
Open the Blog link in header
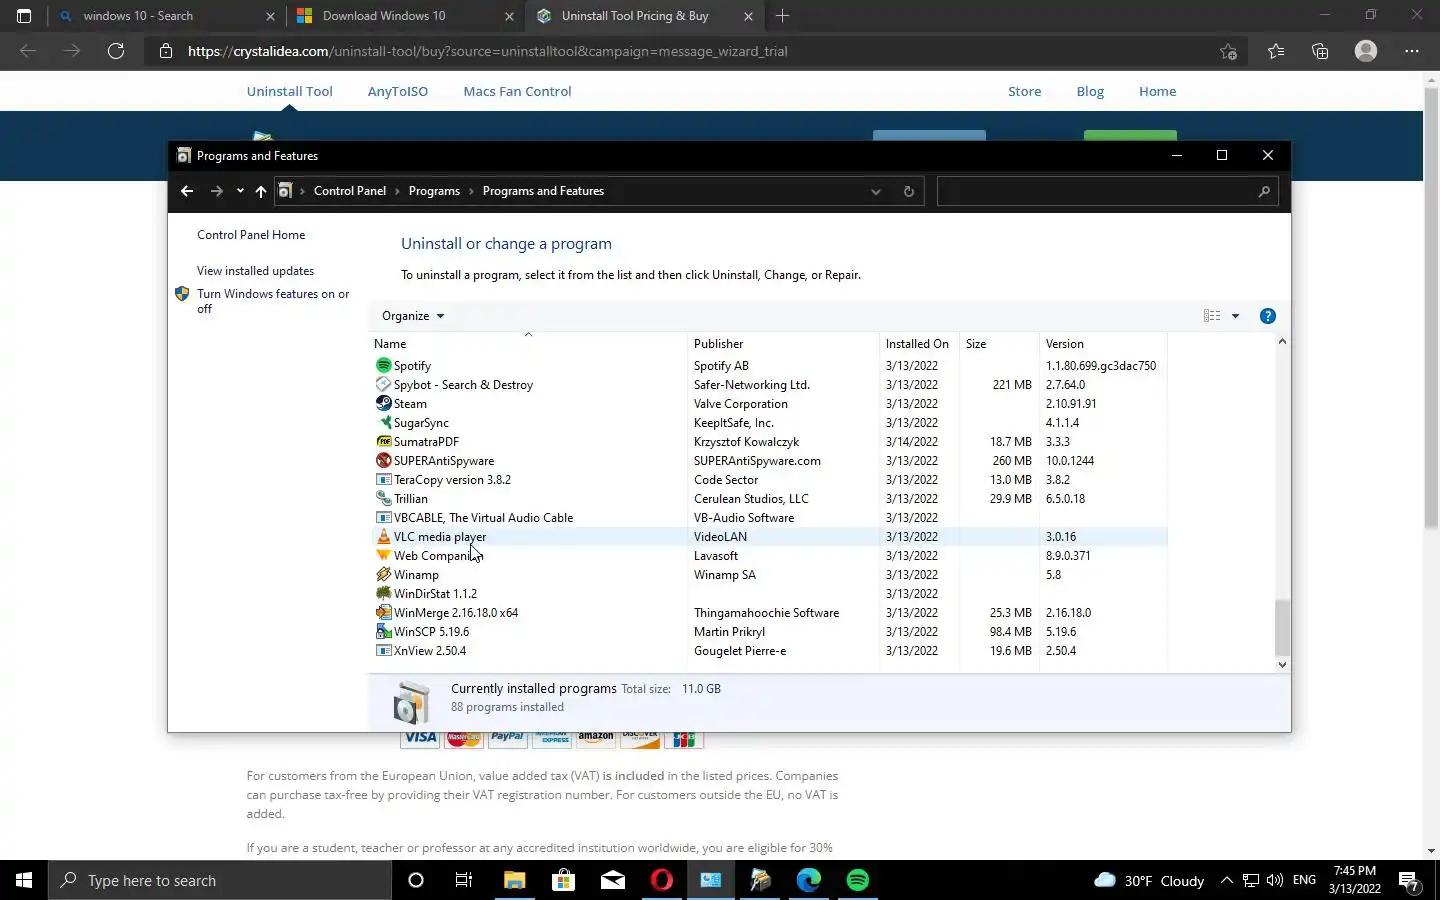[1090, 91]
